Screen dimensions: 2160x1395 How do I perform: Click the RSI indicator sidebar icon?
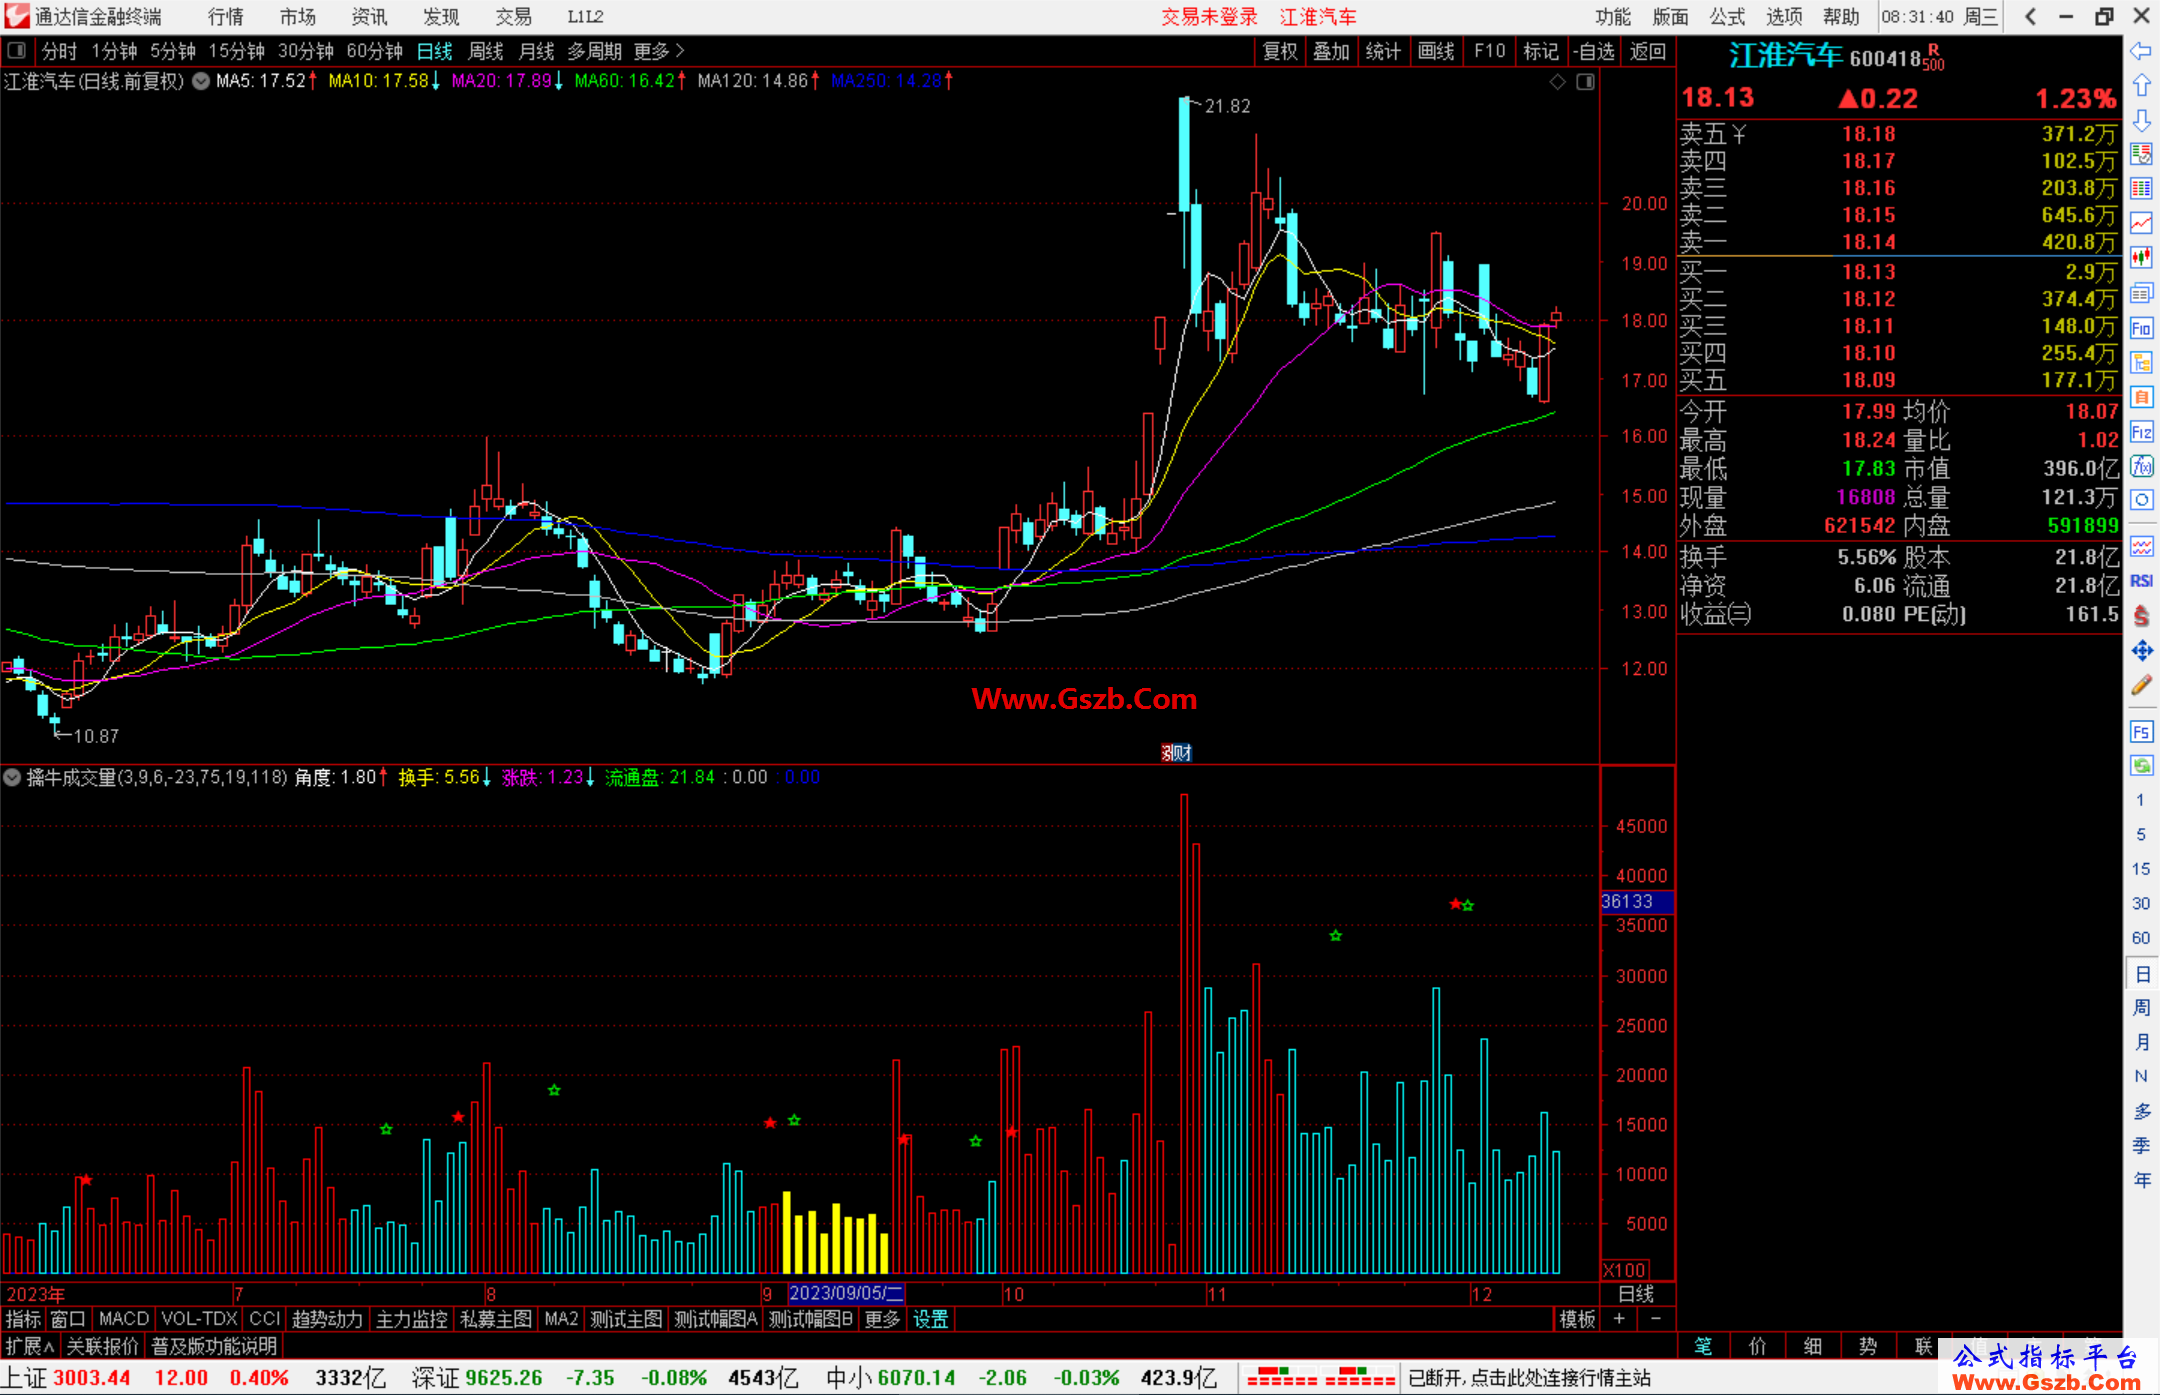[2141, 581]
